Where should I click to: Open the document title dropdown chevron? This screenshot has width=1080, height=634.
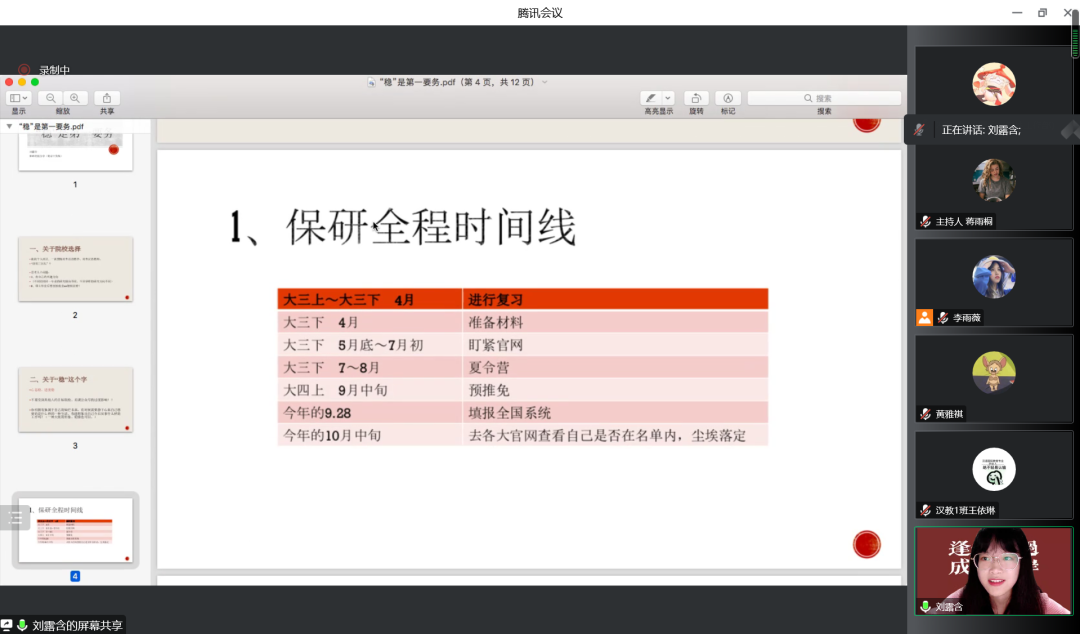click(x=545, y=82)
